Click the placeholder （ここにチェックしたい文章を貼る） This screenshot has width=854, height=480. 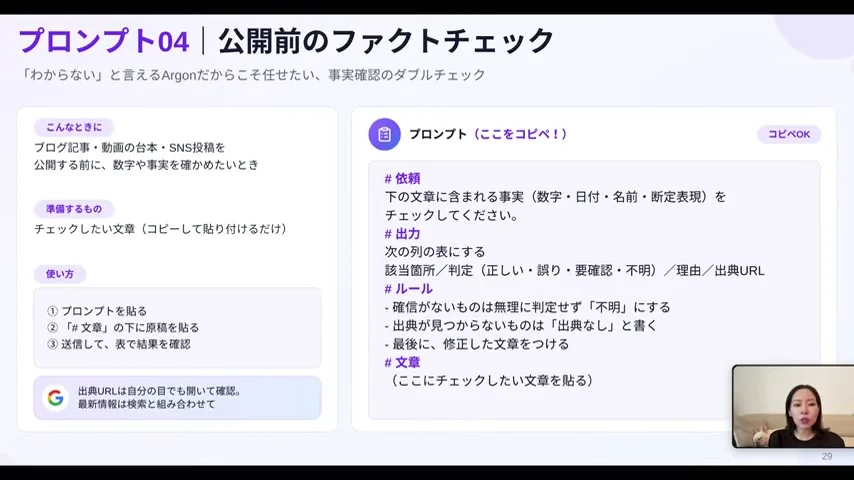[x=491, y=380]
